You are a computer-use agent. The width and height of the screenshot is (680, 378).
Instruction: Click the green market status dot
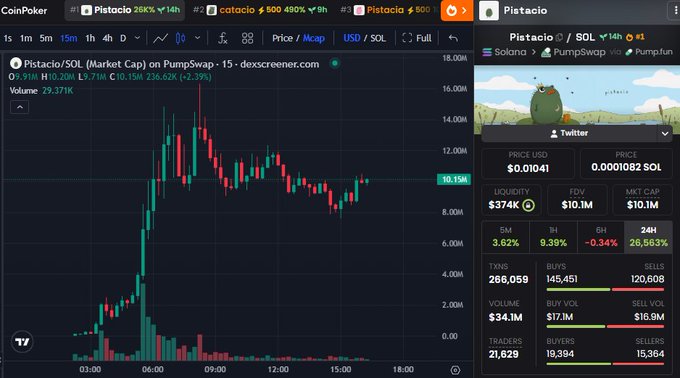[334, 63]
